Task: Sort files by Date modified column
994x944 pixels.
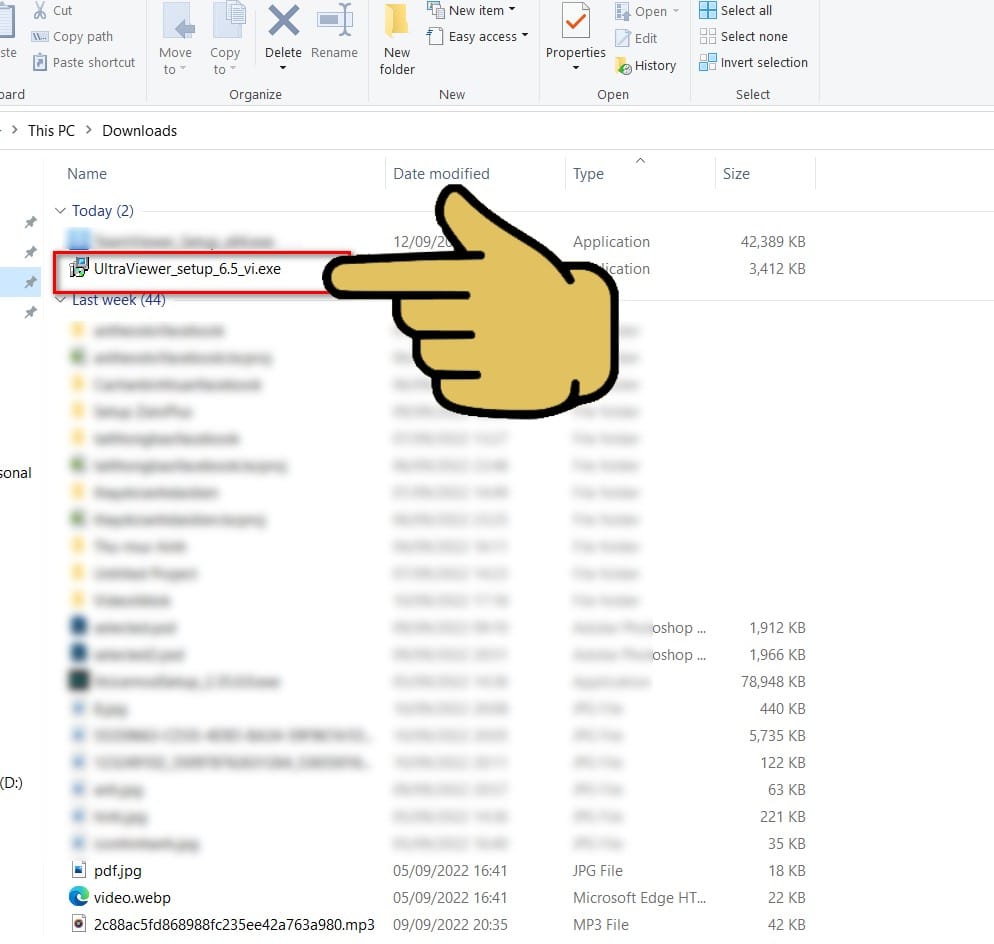Action: 441,174
